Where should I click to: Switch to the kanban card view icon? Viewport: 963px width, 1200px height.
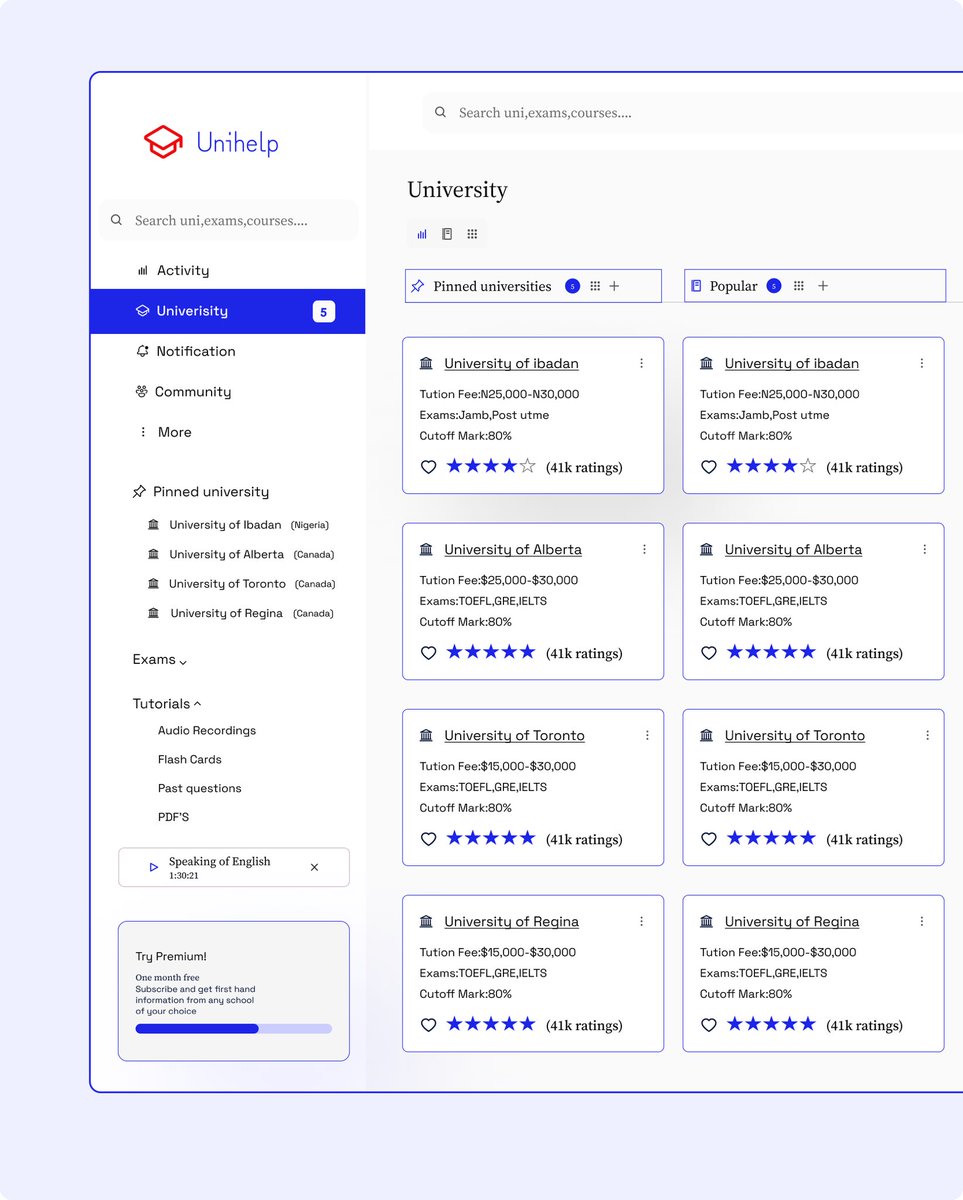point(447,233)
